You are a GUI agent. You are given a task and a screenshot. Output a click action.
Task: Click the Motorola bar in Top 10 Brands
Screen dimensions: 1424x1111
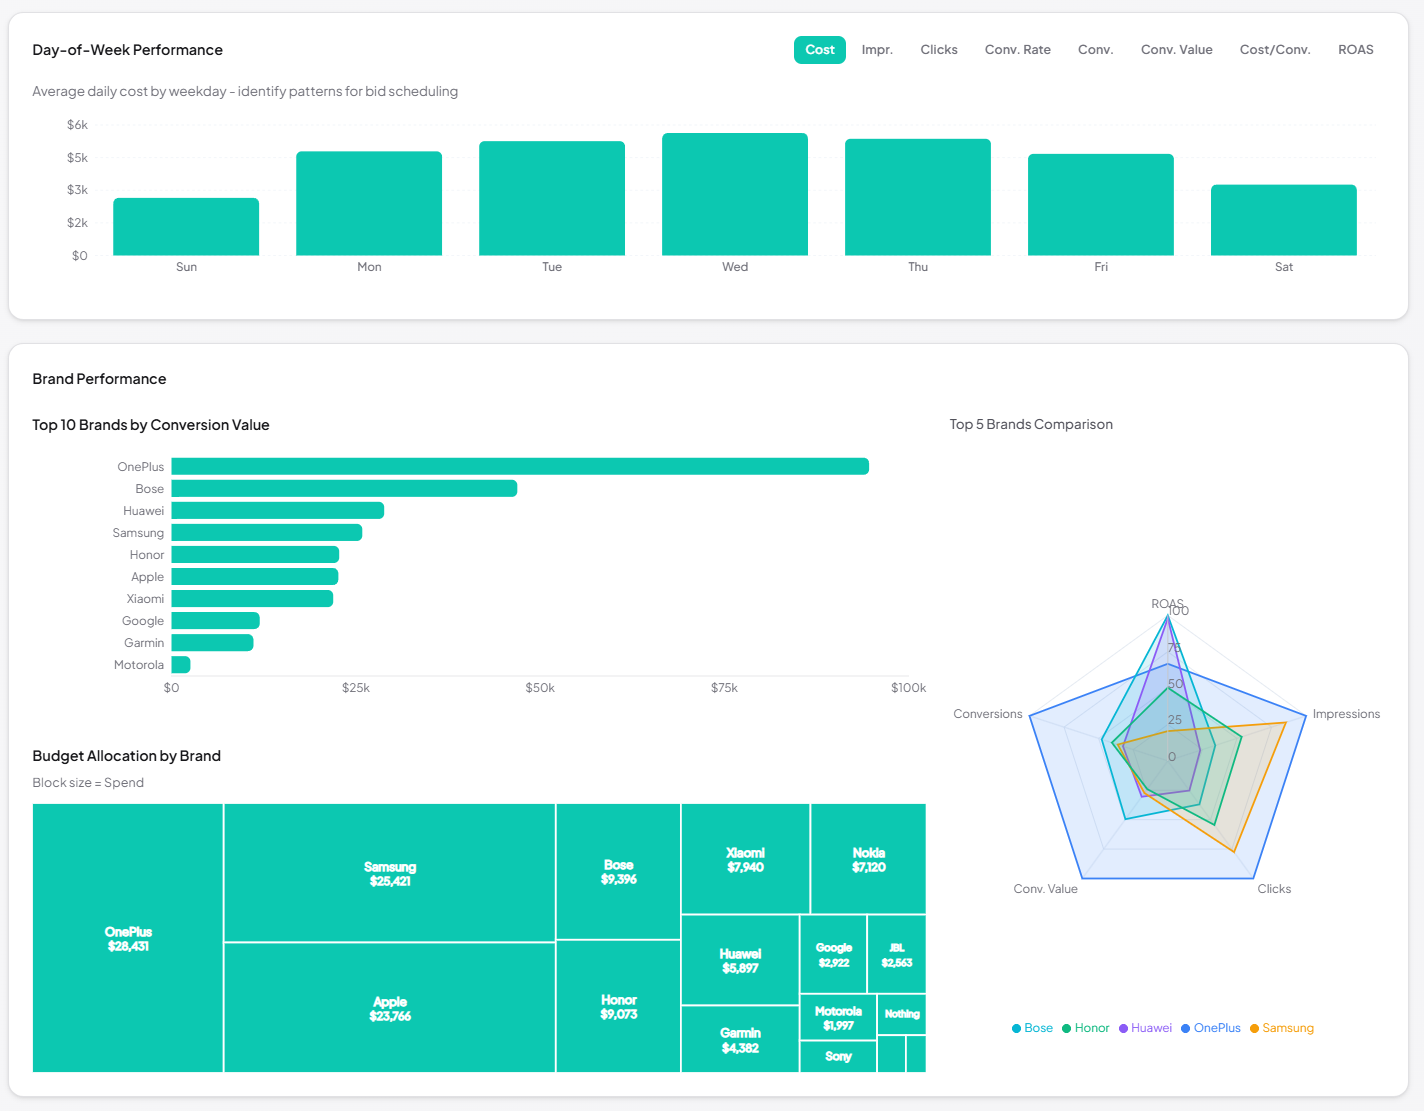click(180, 664)
